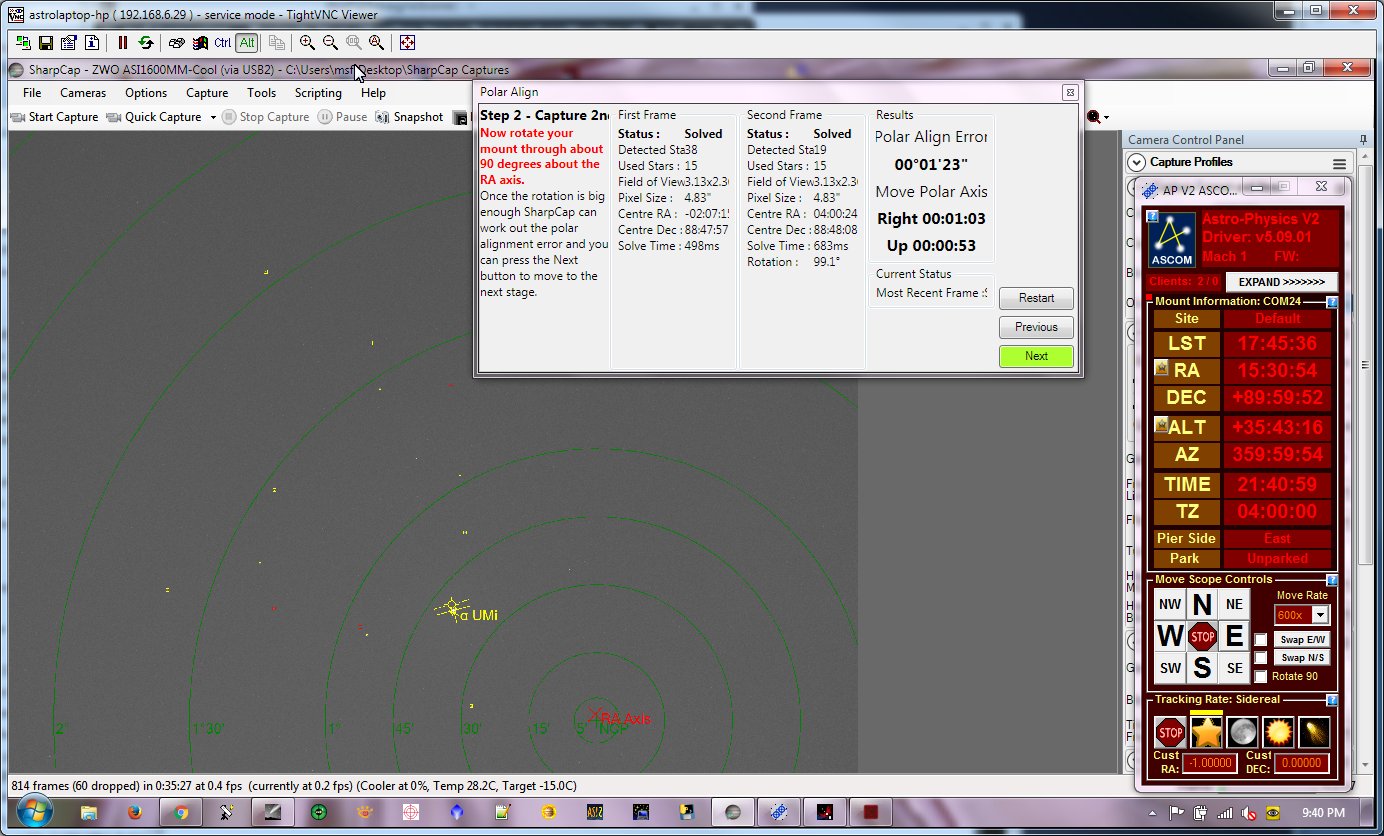Image resolution: width=1384 pixels, height=836 pixels.
Task: Open the Cameras menu
Action: (x=83, y=93)
